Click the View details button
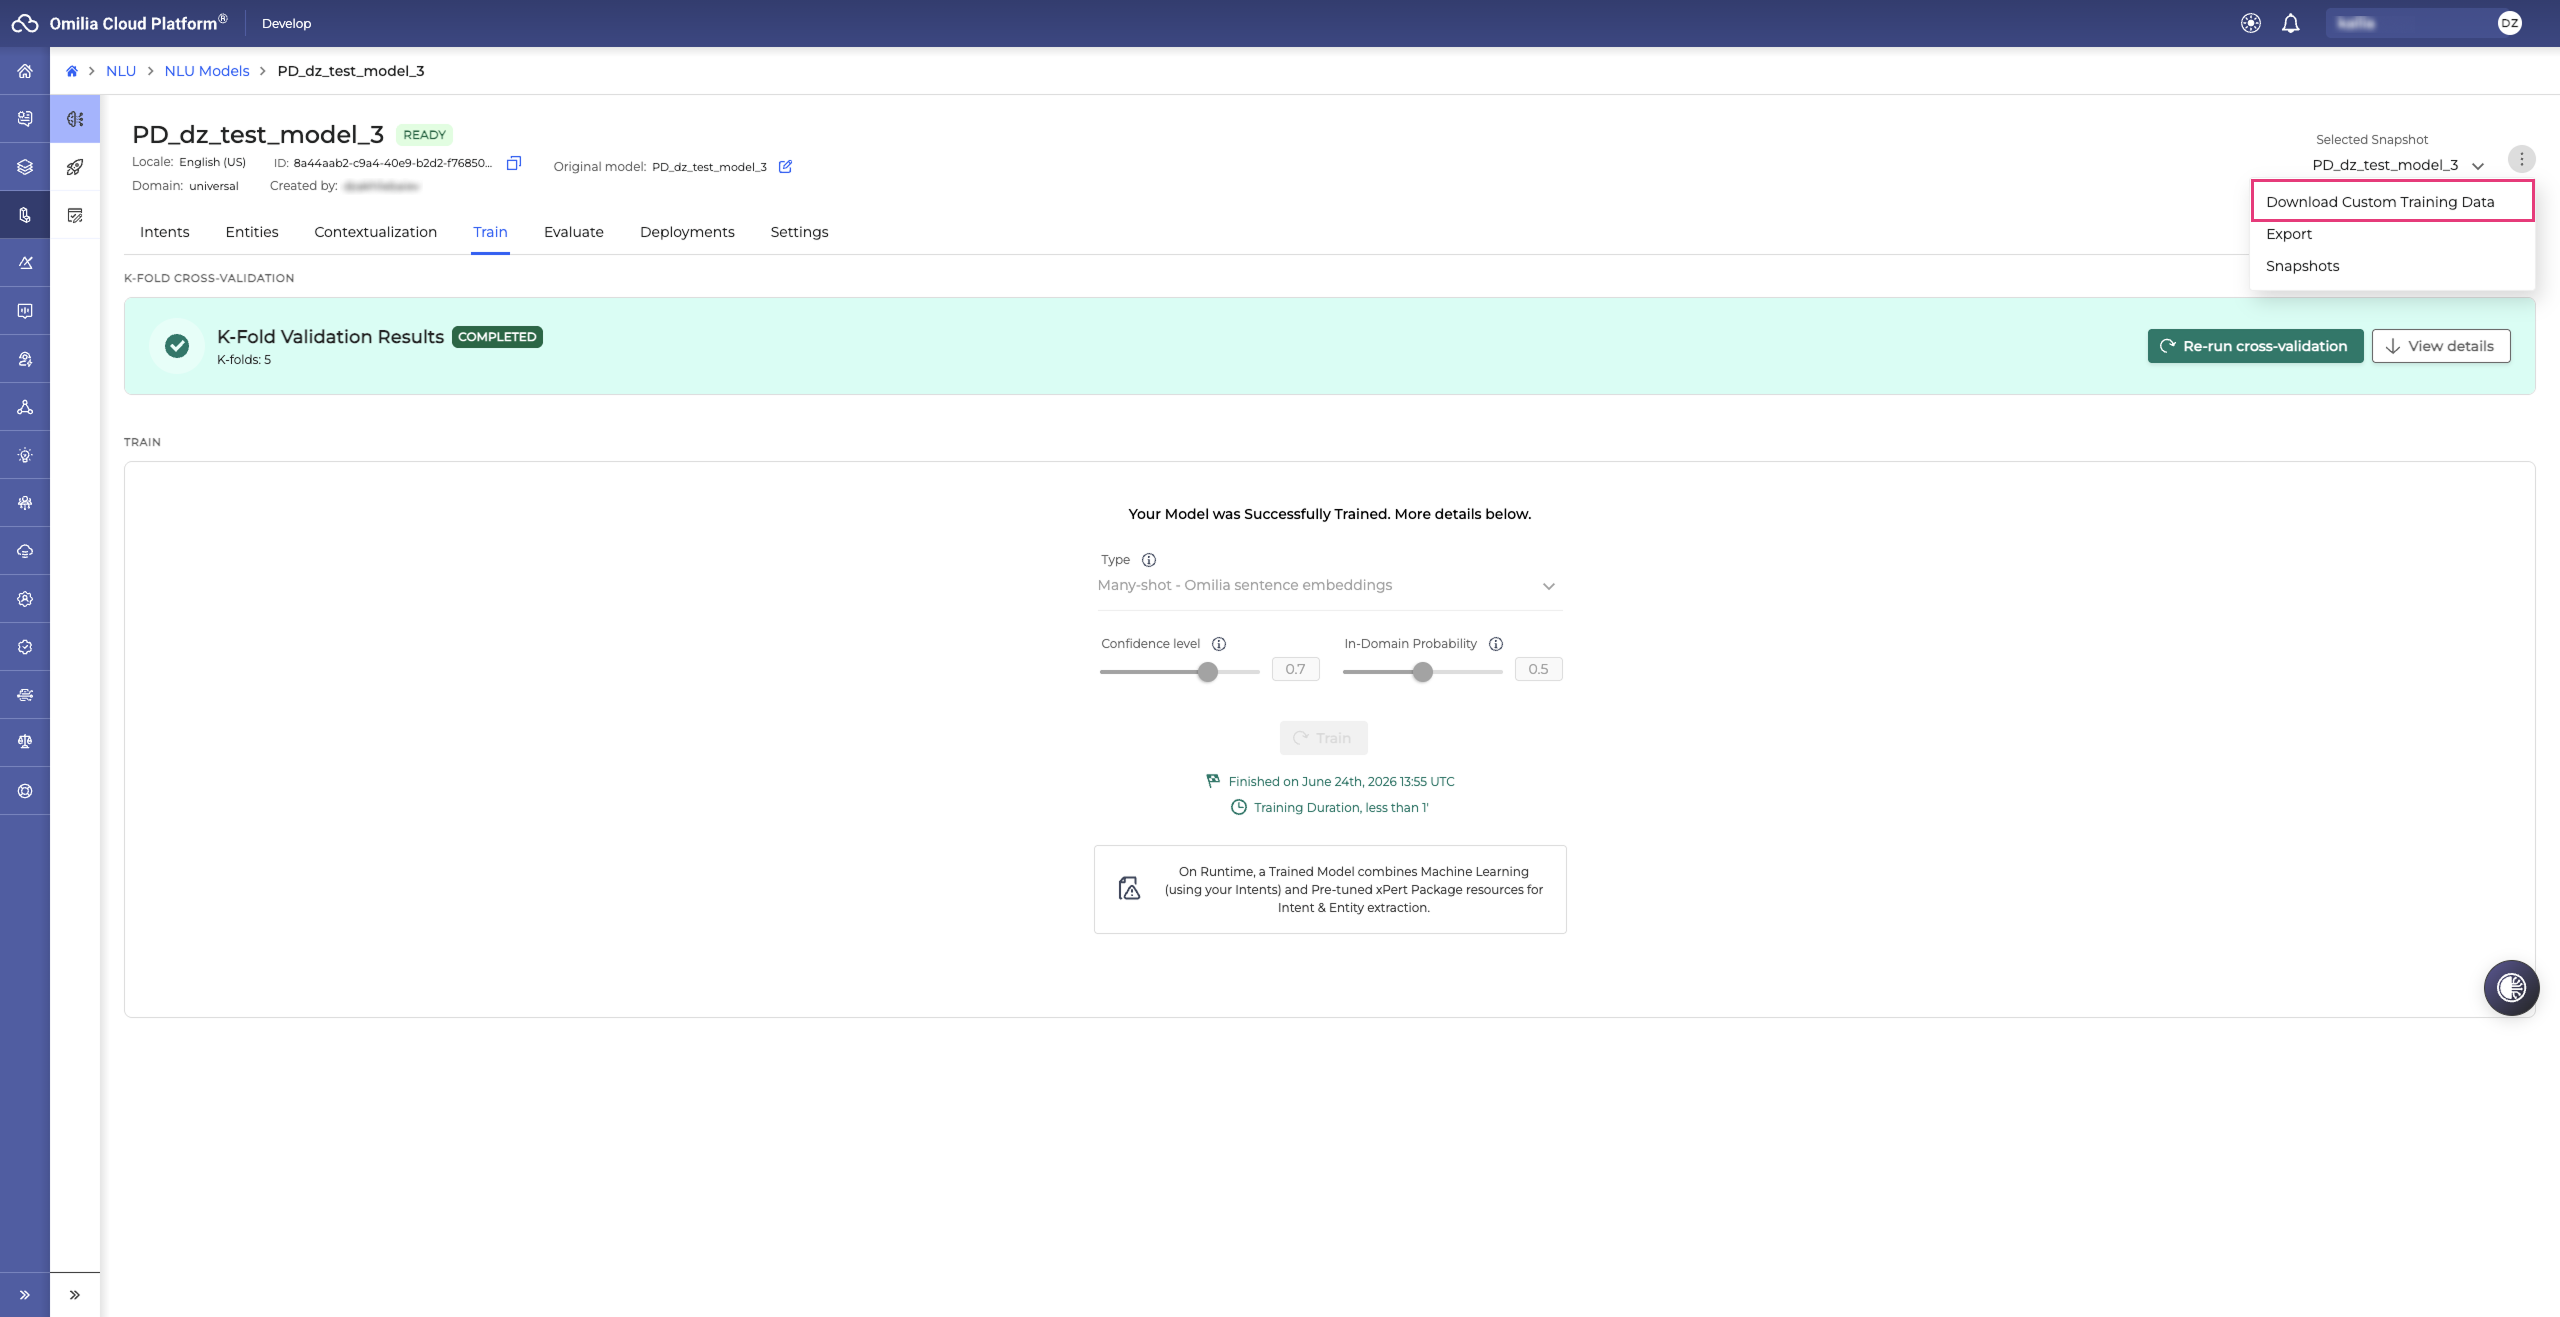 click(x=2441, y=346)
